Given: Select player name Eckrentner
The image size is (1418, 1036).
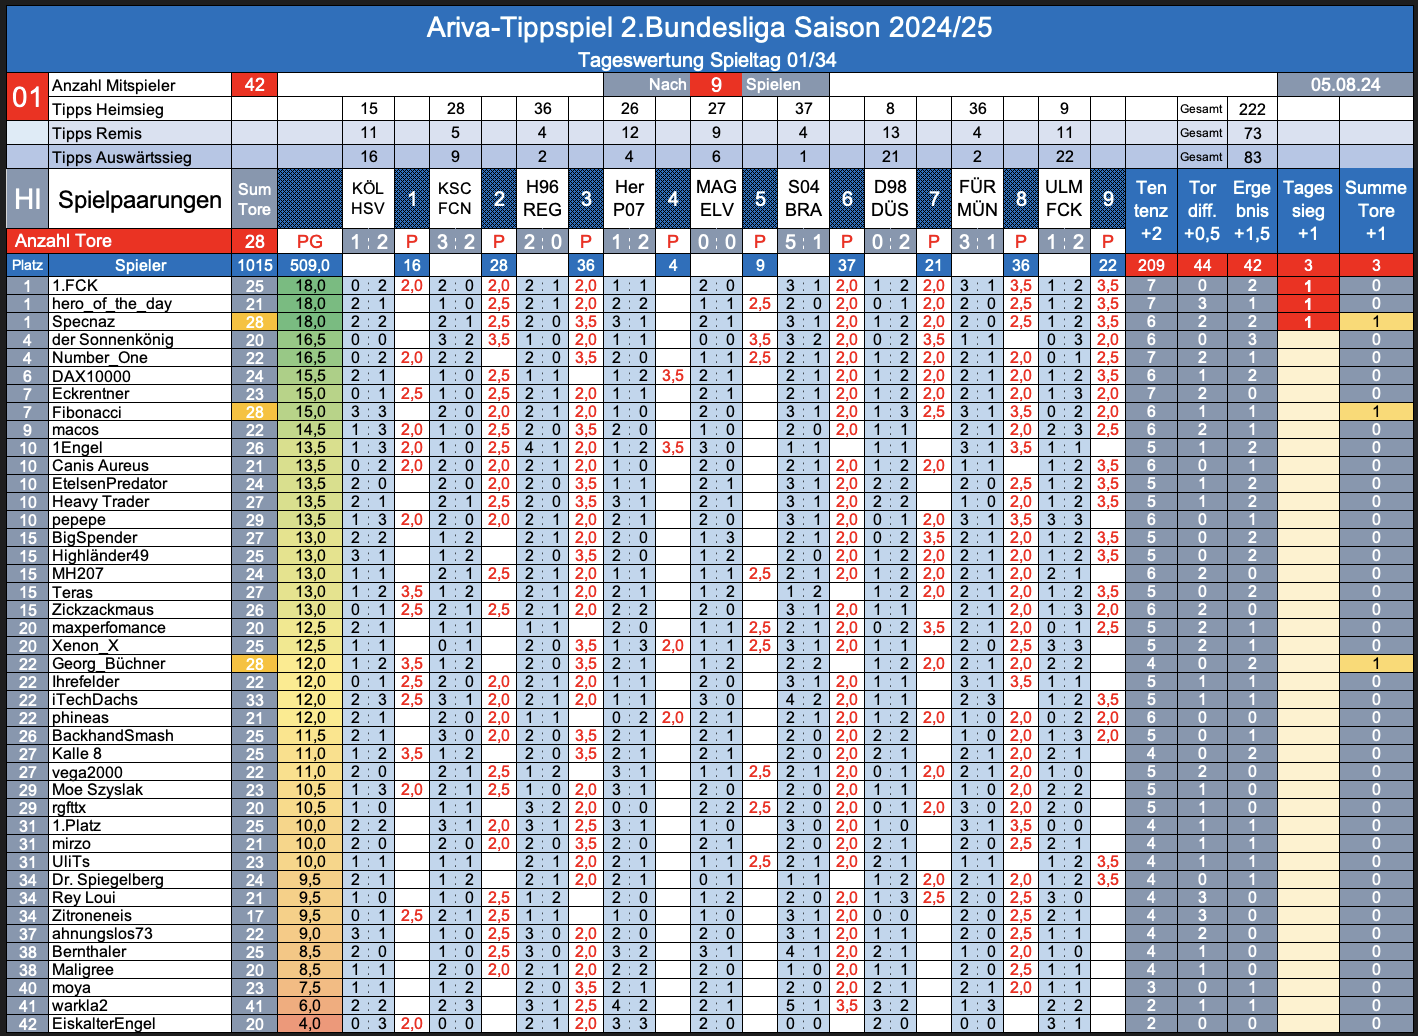Looking at the screenshot, I should point(91,393).
